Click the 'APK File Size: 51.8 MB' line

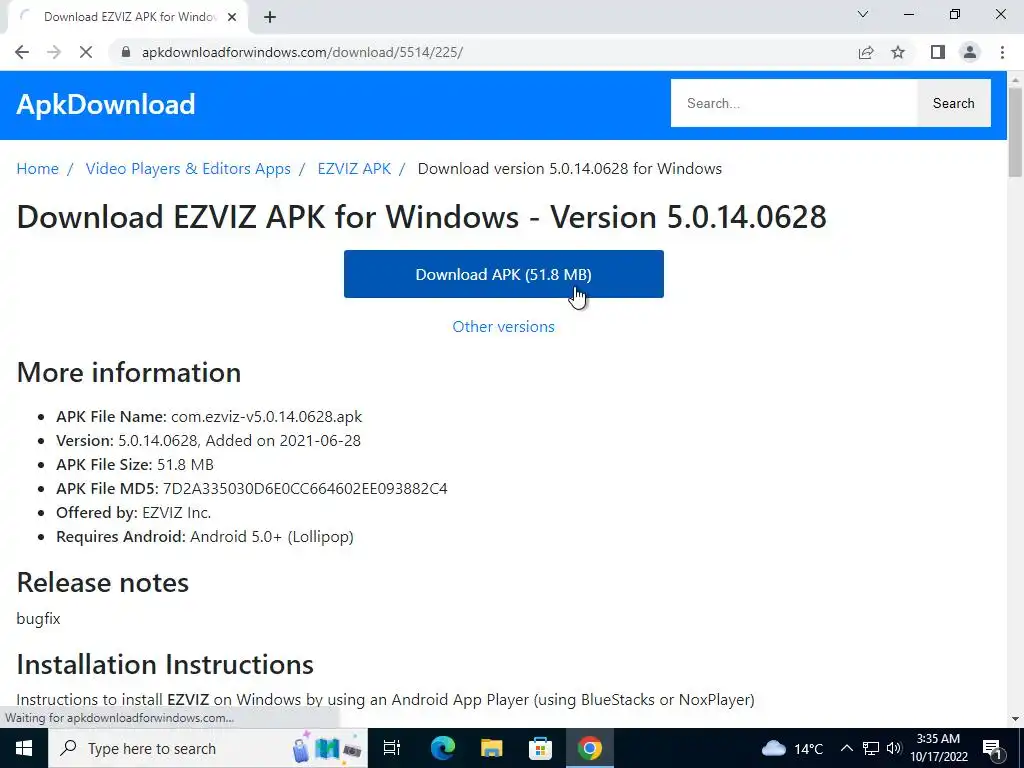[x=135, y=465]
